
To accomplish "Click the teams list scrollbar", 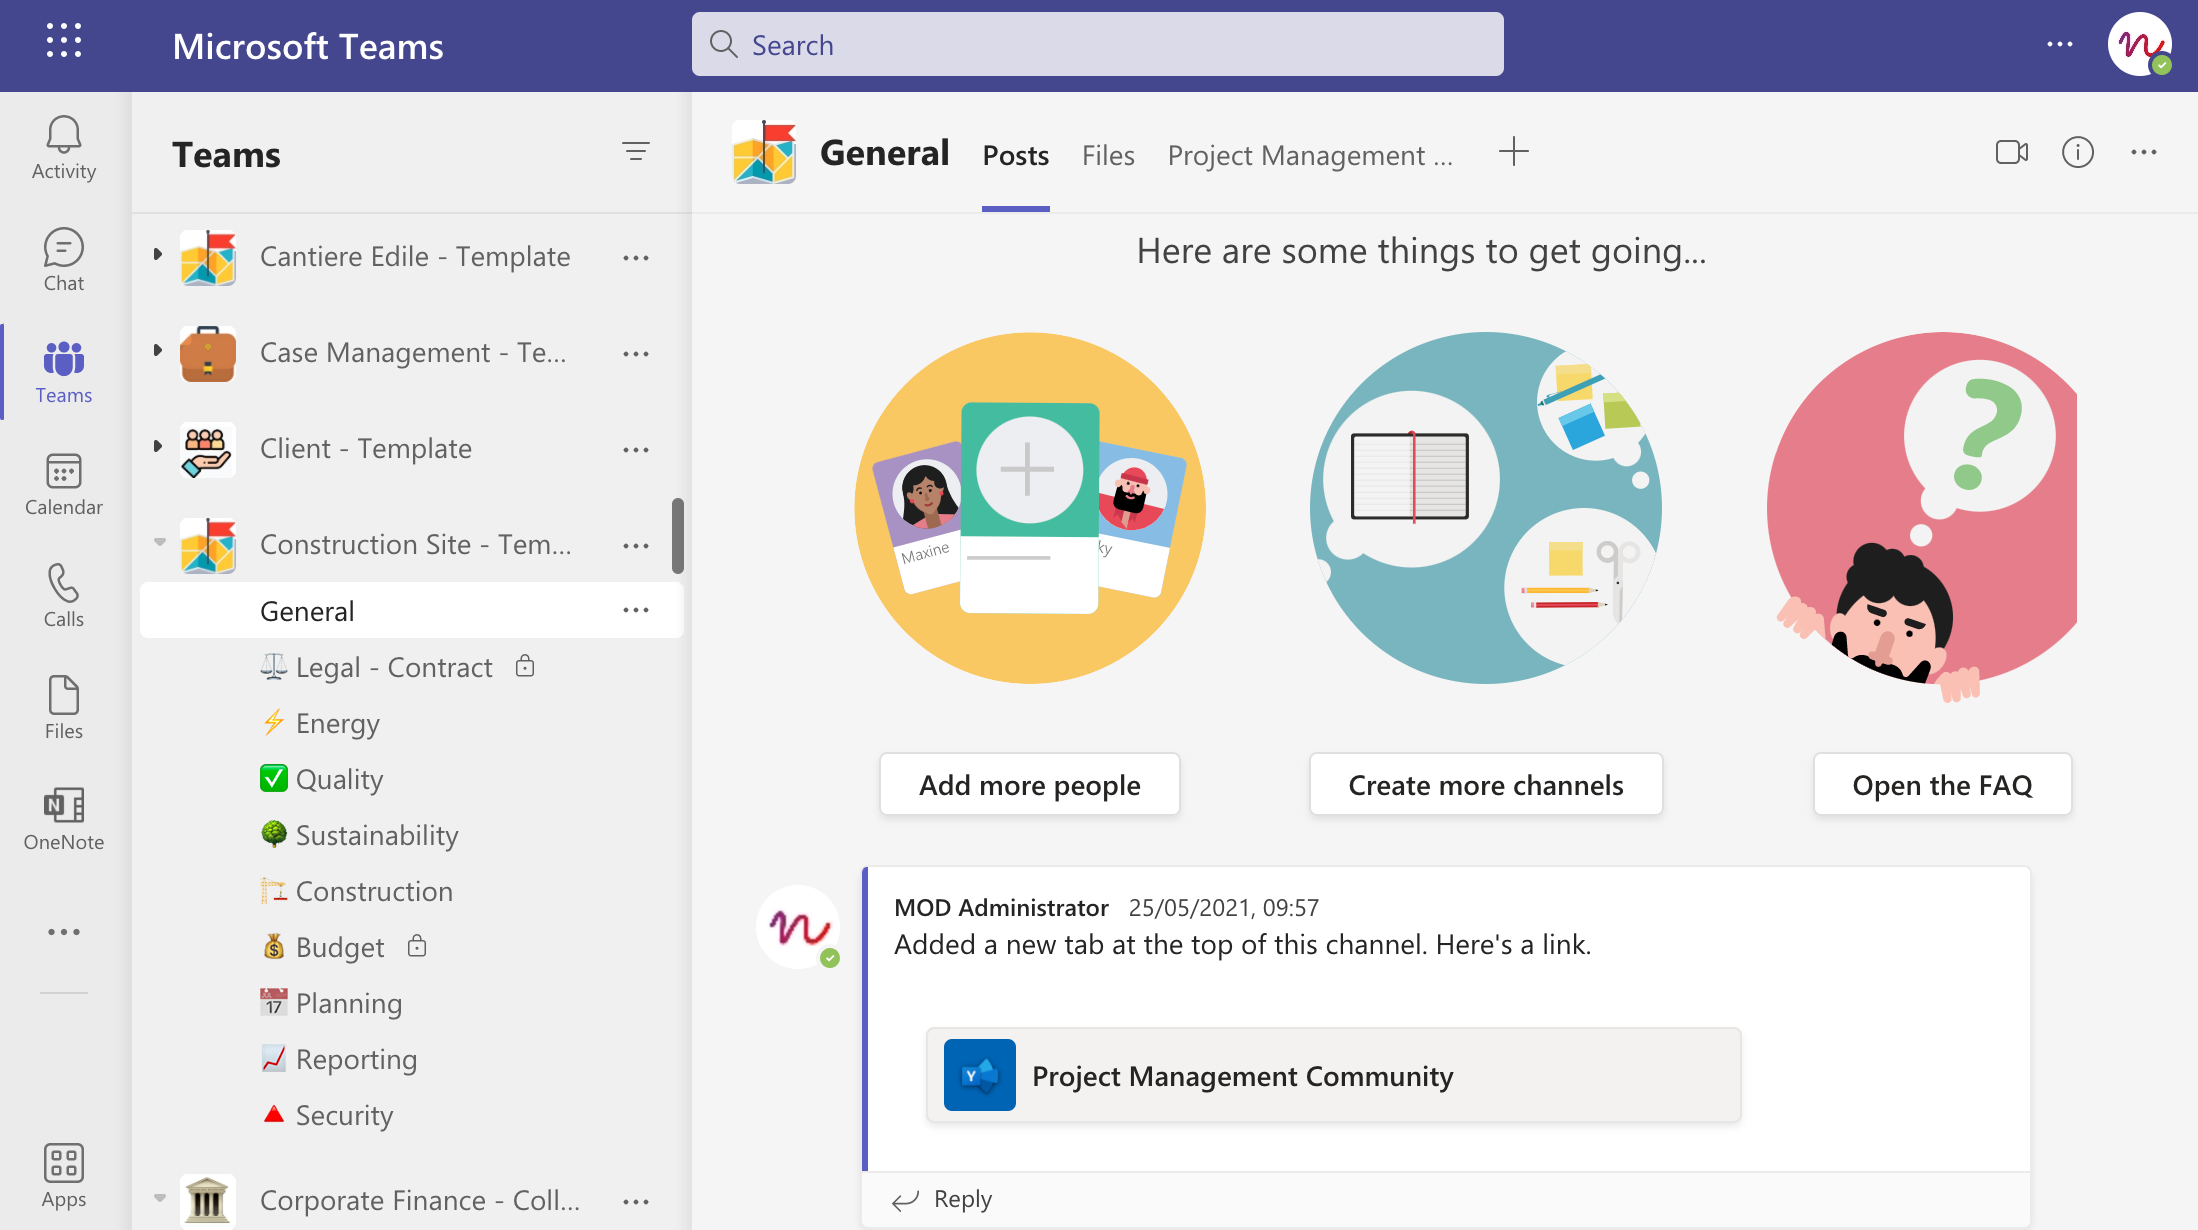I will click(x=678, y=536).
